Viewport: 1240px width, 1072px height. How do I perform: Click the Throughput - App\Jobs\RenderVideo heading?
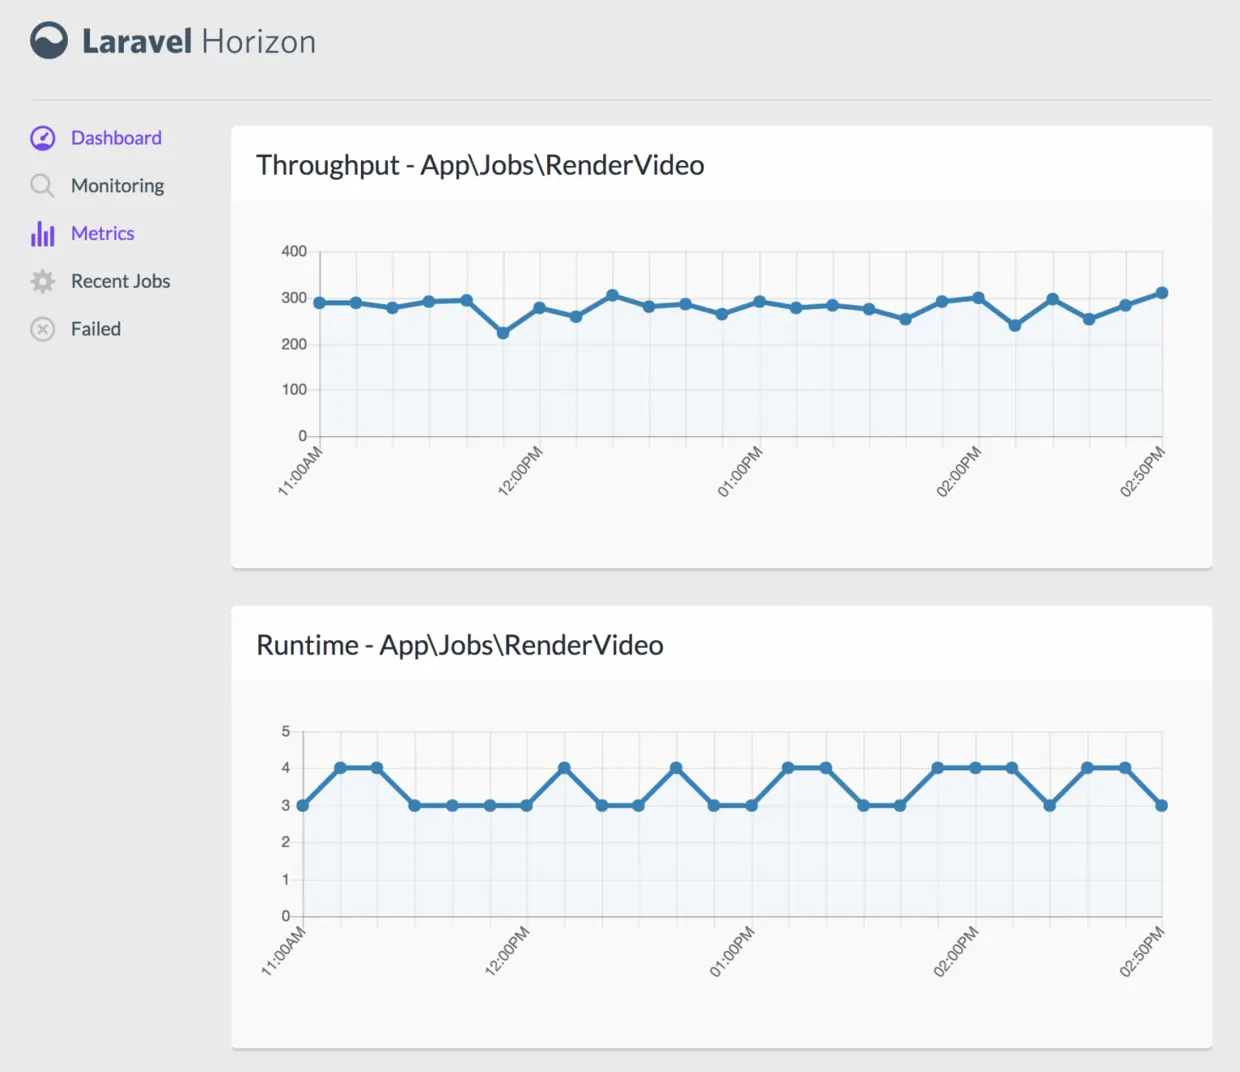pyautogui.click(x=480, y=165)
